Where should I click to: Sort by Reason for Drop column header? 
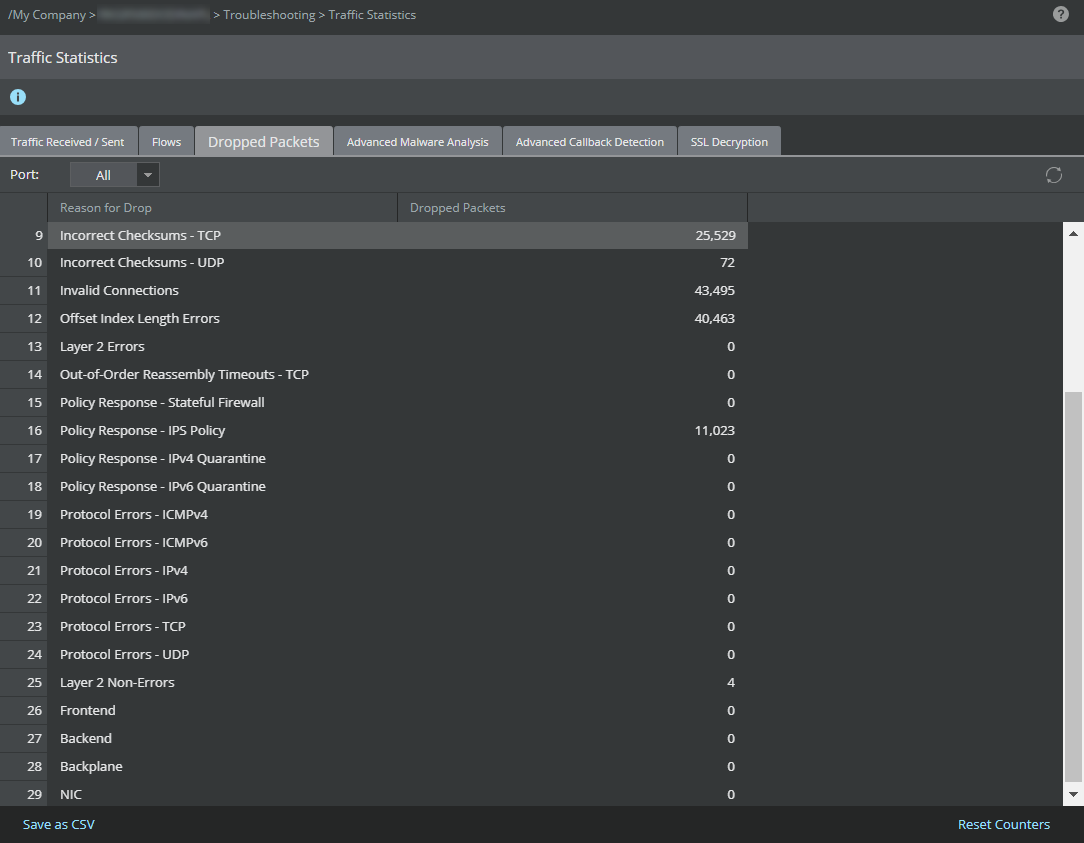[x=223, y=207]
